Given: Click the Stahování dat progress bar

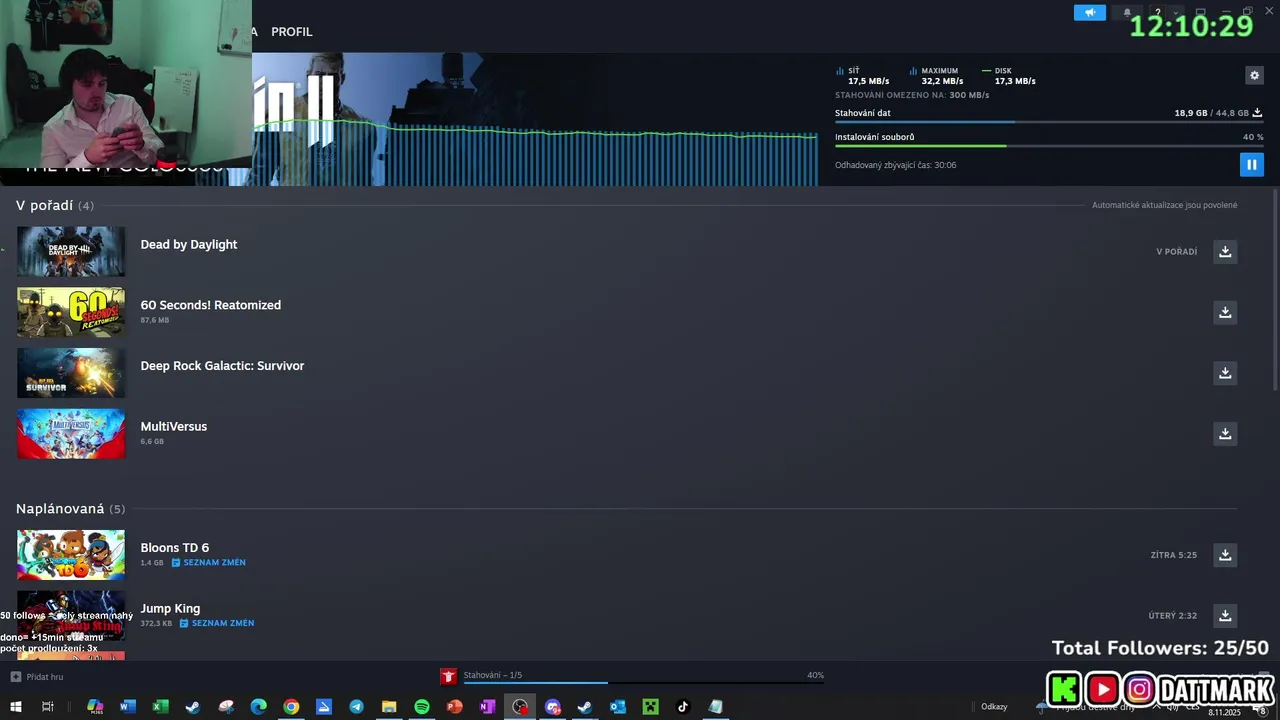Looking at the screenshot, I should click(1049, 122).
